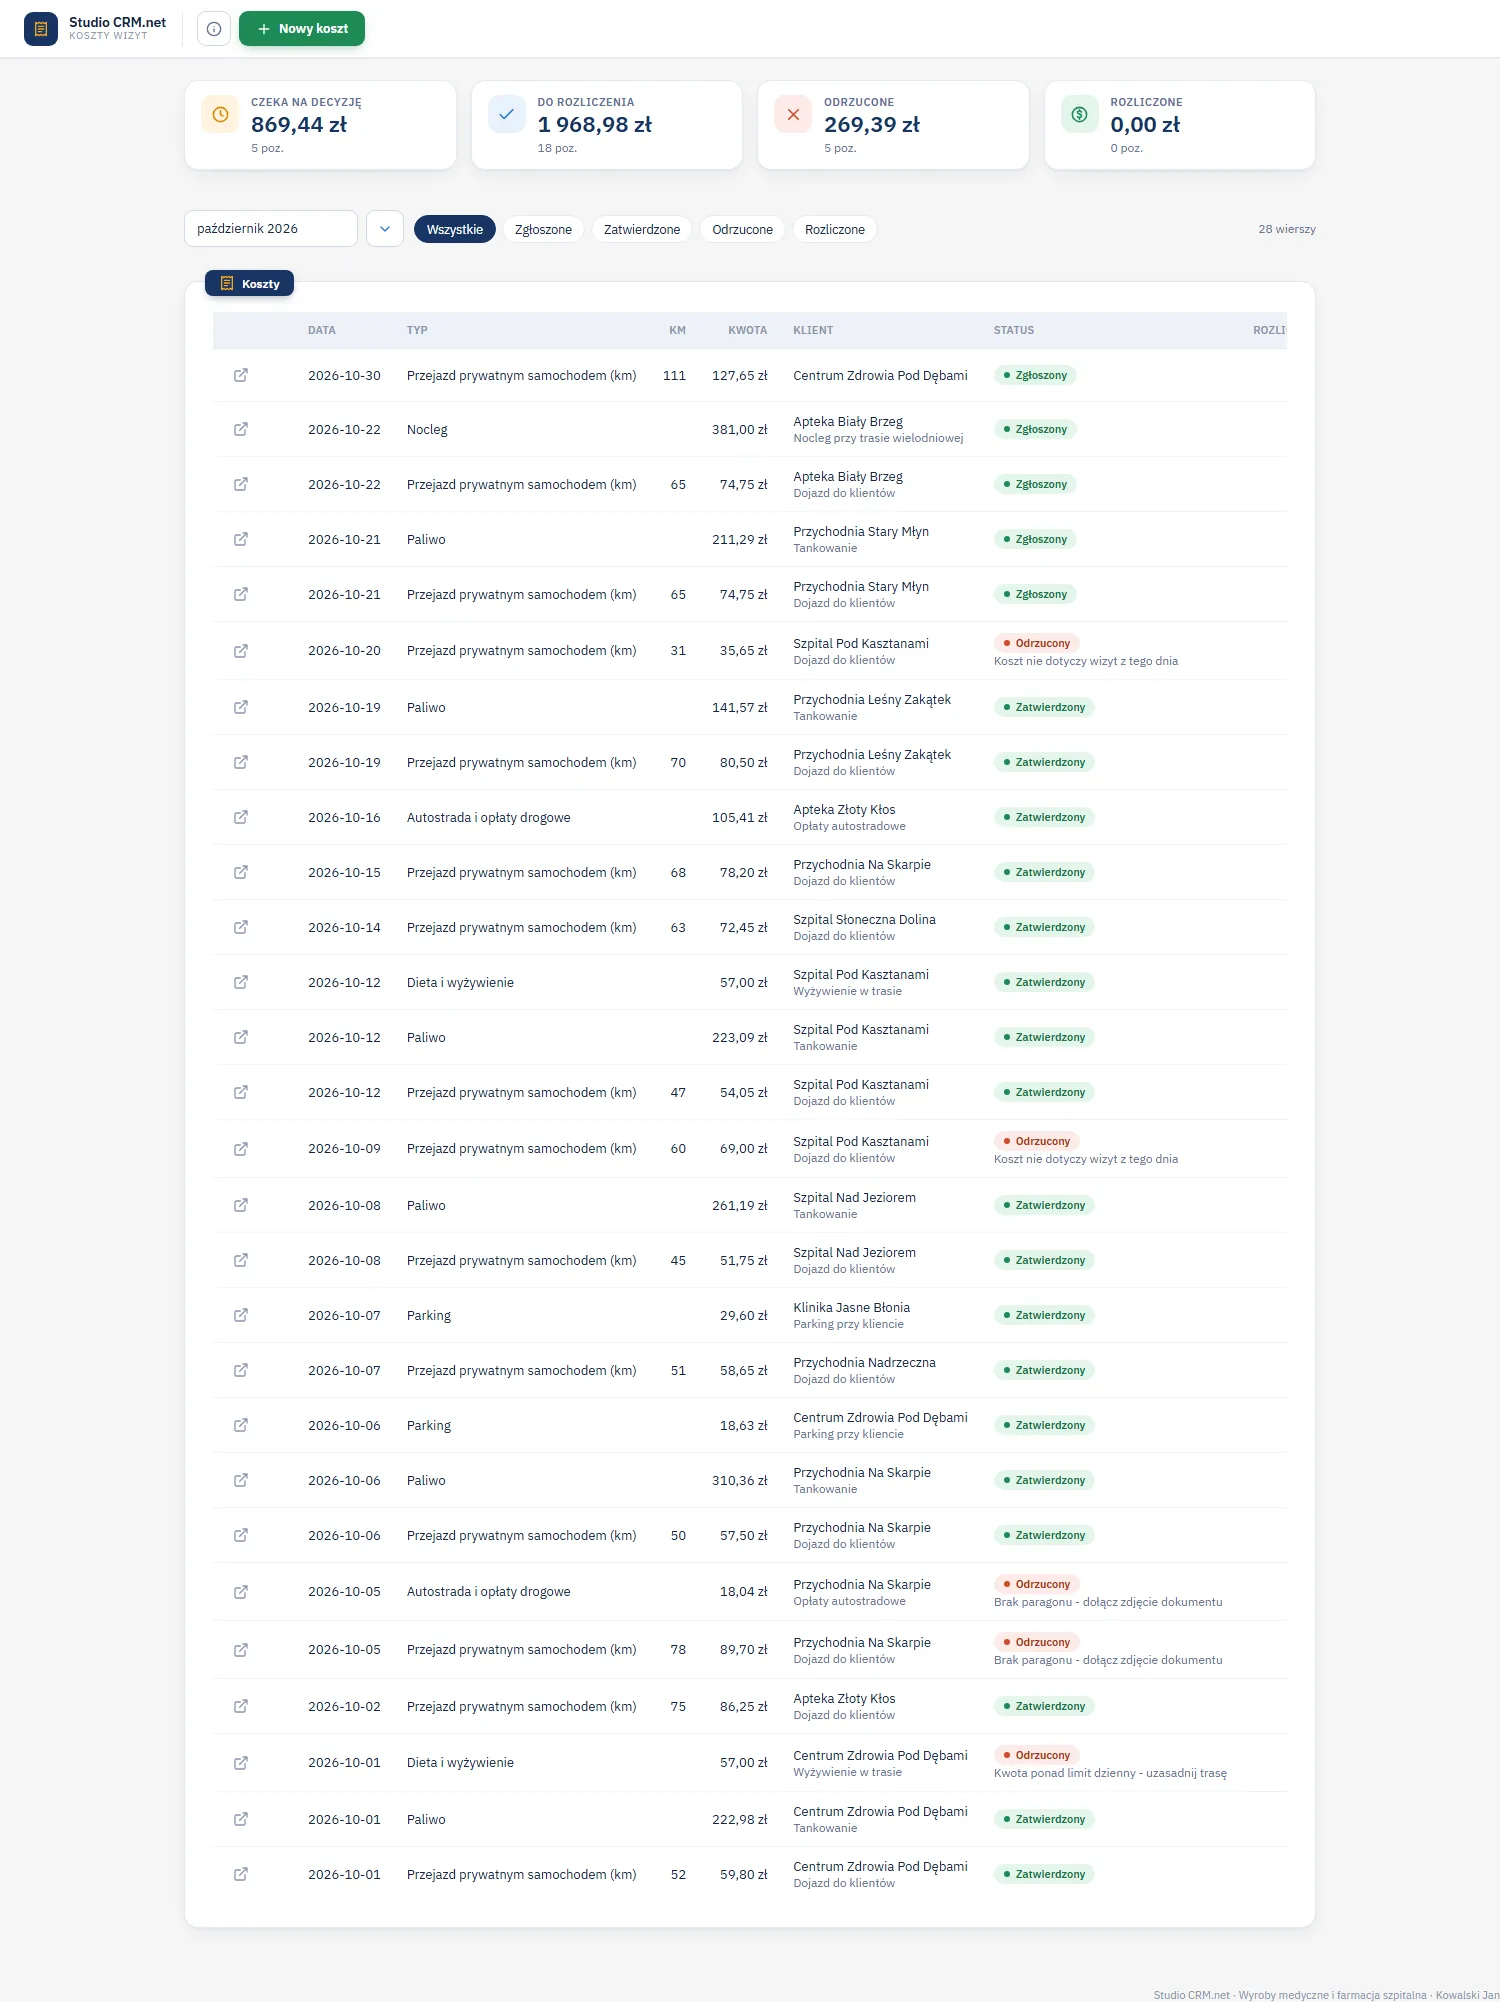The width and height of the screenshot is (1500, 2002).
Task: Click the KWOTA column header
Action: pyautogui.click(x=748, y=330)
